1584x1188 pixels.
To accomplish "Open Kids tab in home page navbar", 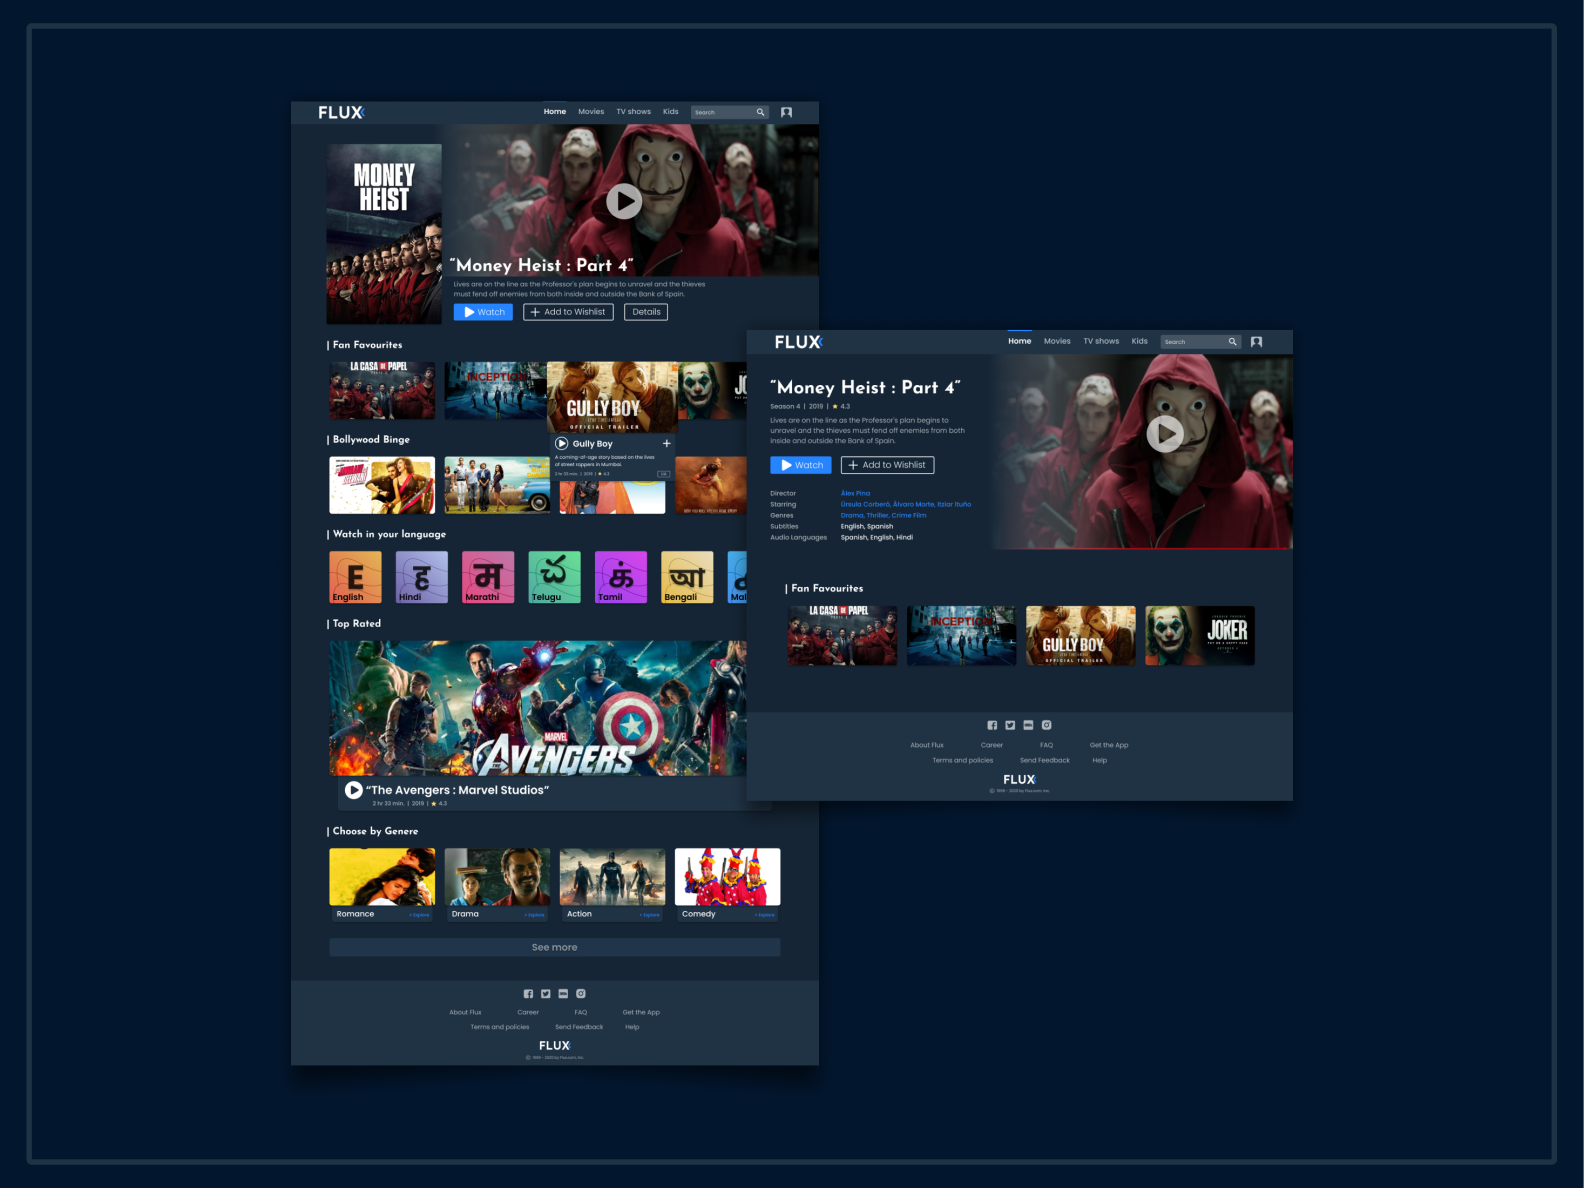I will point(671,112).
